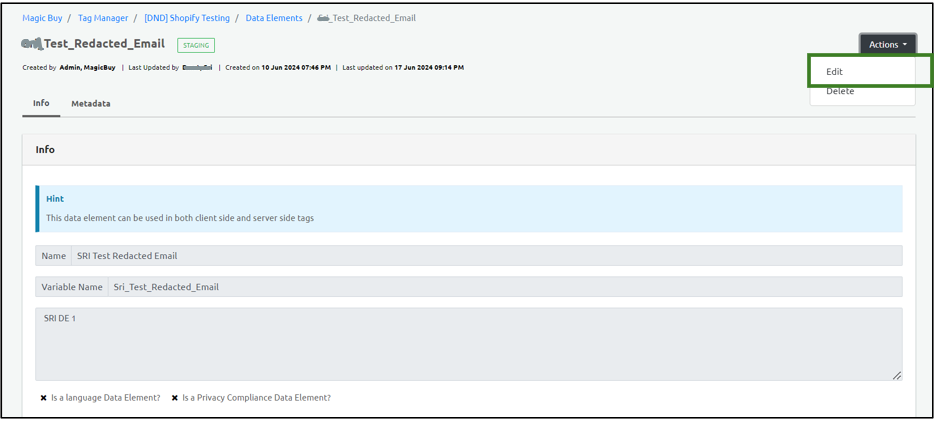
Task: Select the Info tab
Action: pyautogui.click(x=41, y=103)
